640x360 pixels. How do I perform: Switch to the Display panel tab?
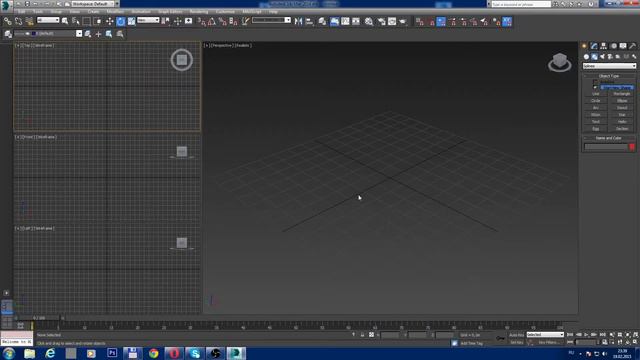click(x=623, y=46)
